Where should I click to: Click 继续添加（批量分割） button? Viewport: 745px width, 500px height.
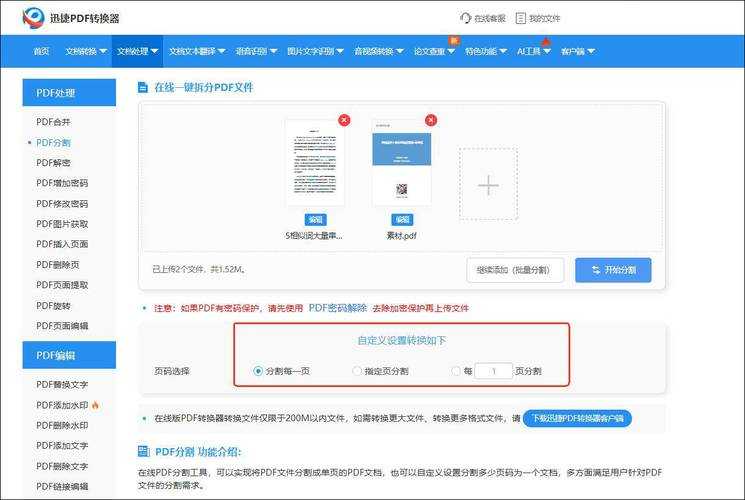tap(515, 270)
